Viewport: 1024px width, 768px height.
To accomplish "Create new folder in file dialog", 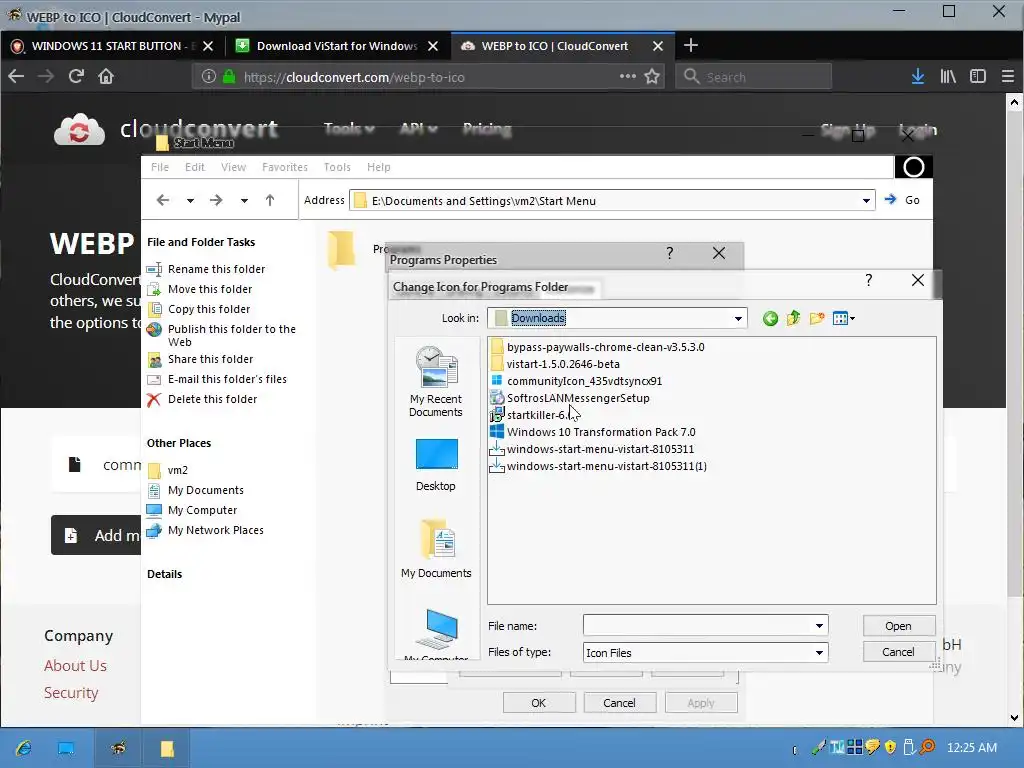I will [816, 319].
